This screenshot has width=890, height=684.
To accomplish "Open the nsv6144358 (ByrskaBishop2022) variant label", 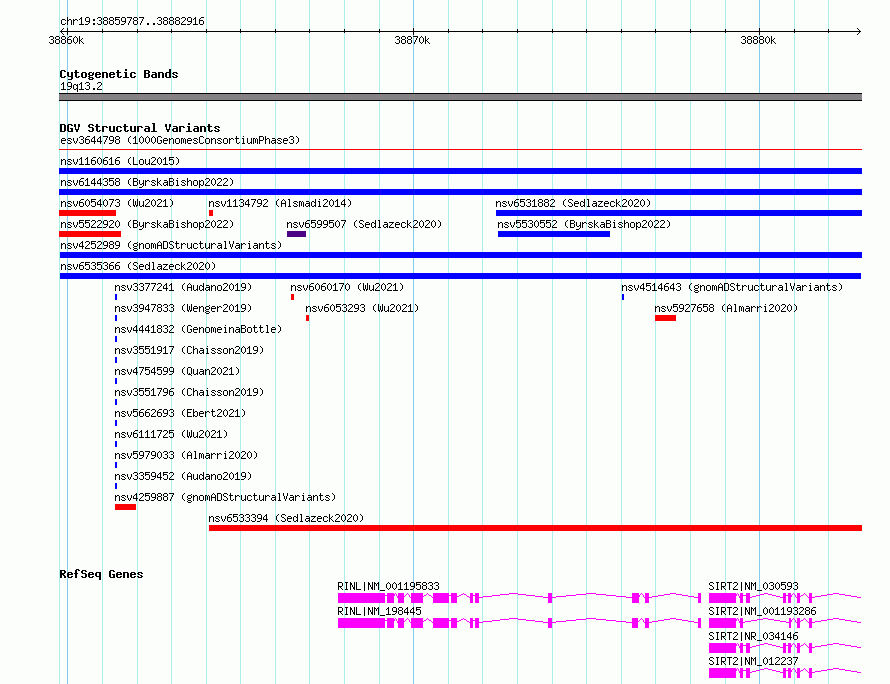I will tap(147, 182).
